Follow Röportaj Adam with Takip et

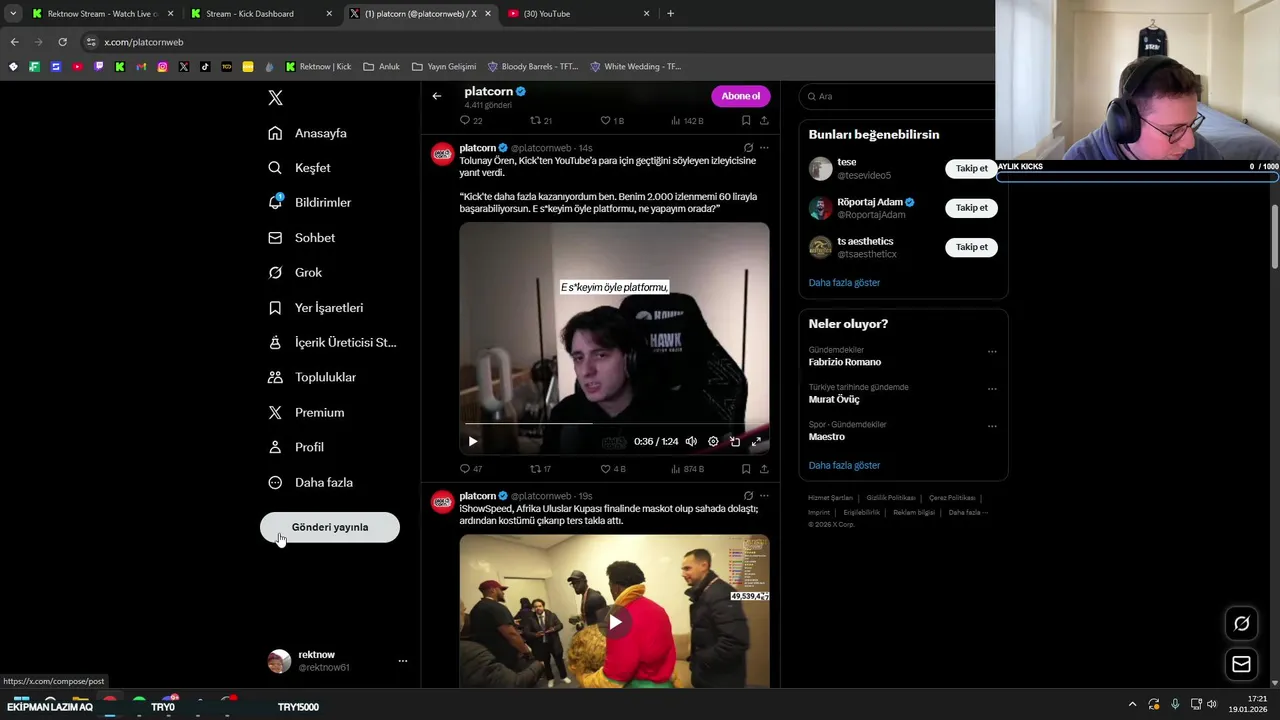(971, 208)
